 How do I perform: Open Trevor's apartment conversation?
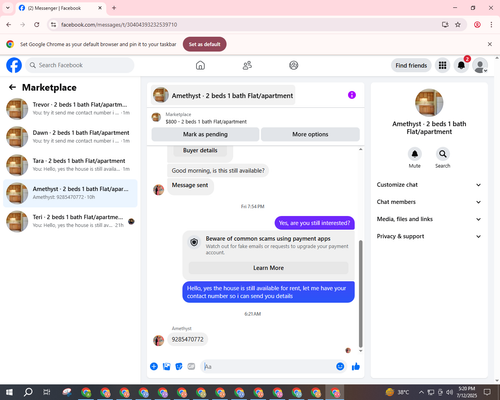click(x=70, y=108)
